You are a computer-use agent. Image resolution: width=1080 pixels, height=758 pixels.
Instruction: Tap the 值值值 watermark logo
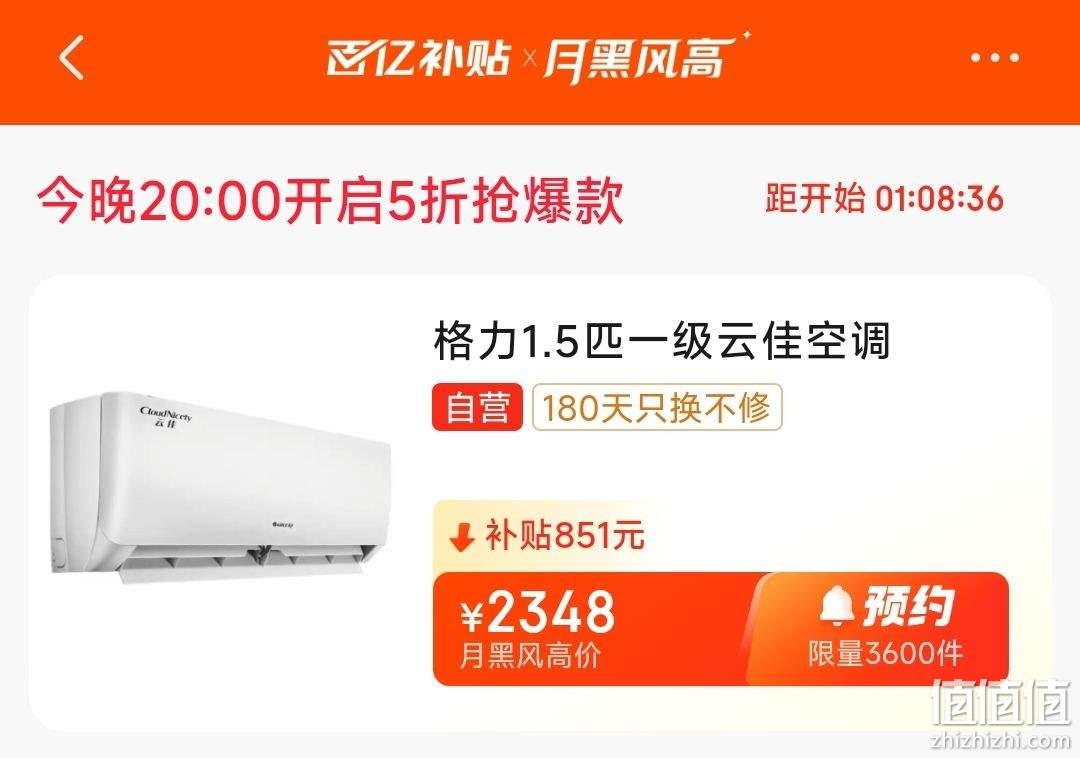[x=1001, y=704]
